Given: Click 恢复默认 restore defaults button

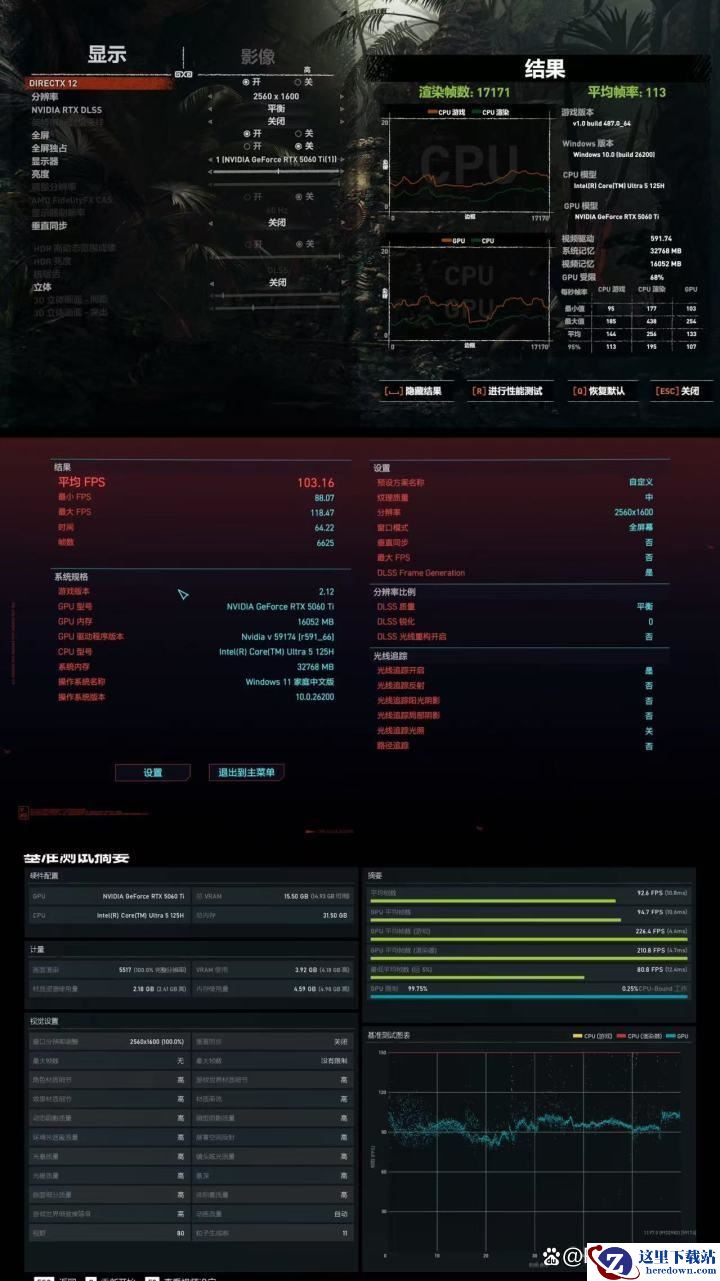Looking at the screenshot, I should (x=598, y=391).
